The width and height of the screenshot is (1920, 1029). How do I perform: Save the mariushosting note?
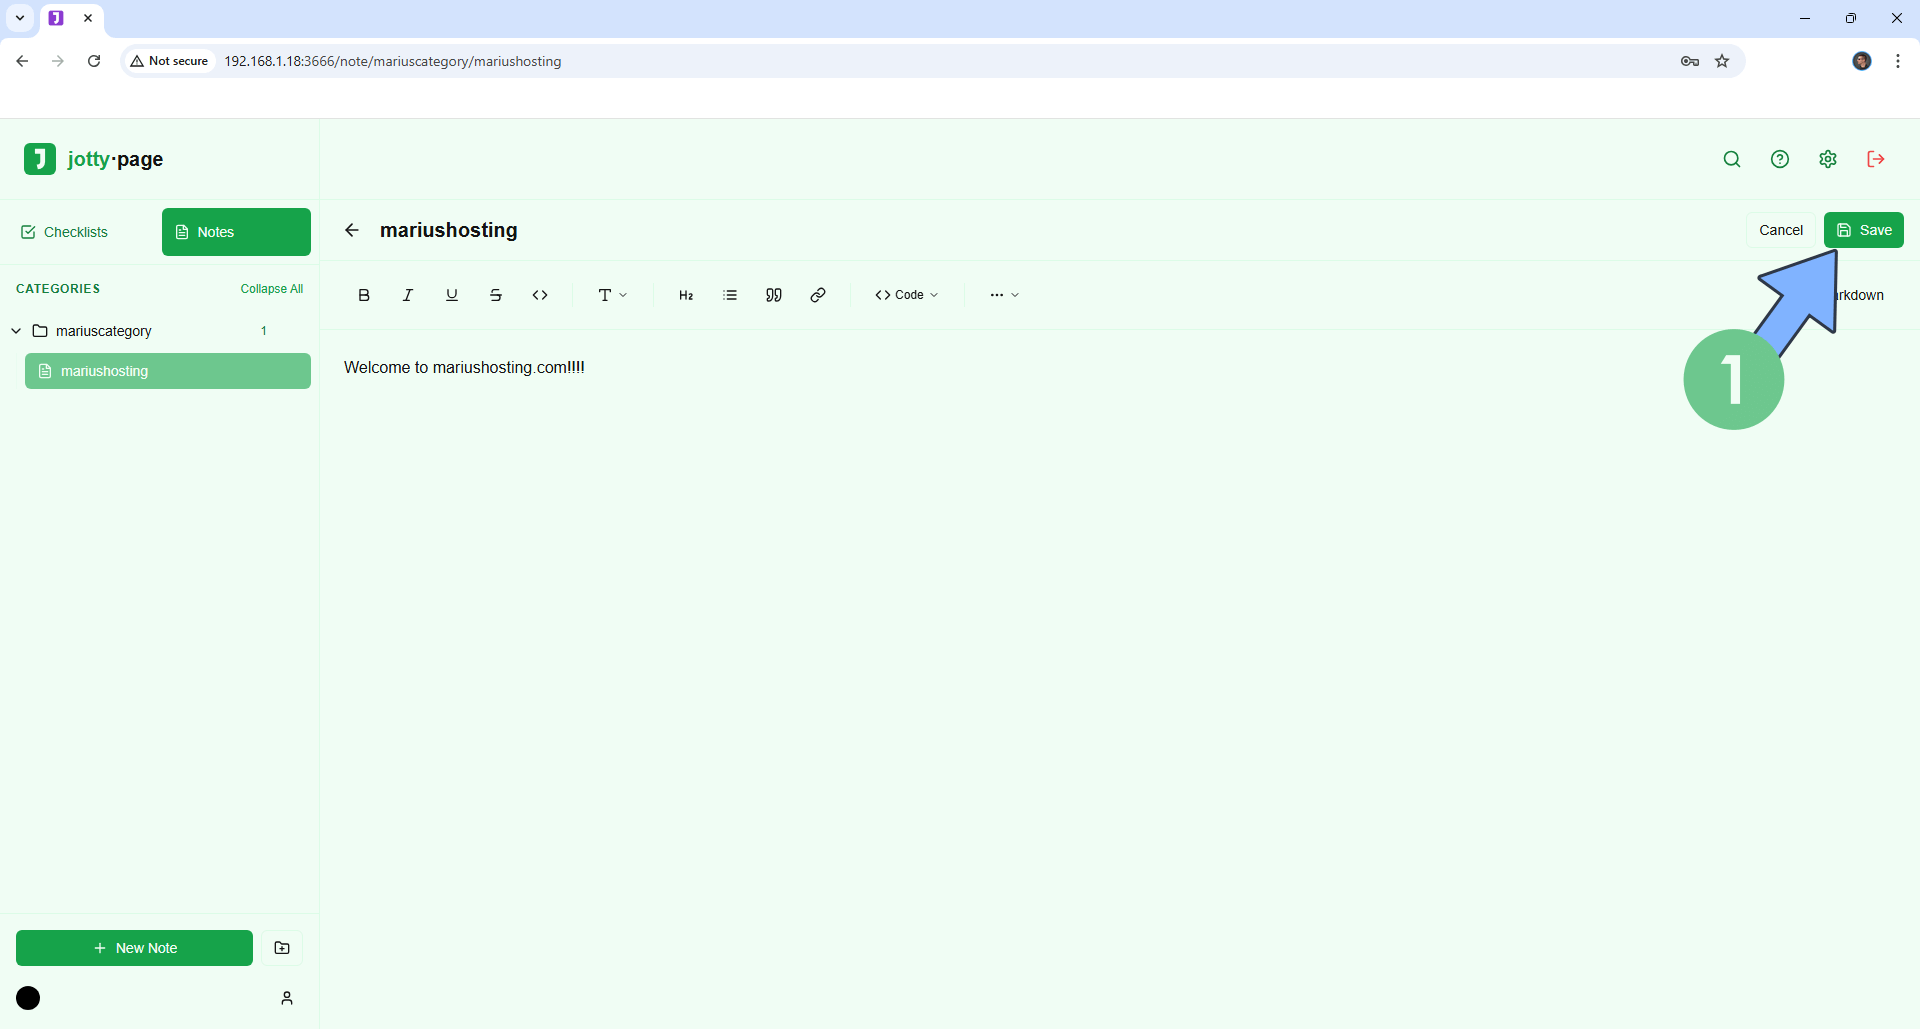[1863, 230]
